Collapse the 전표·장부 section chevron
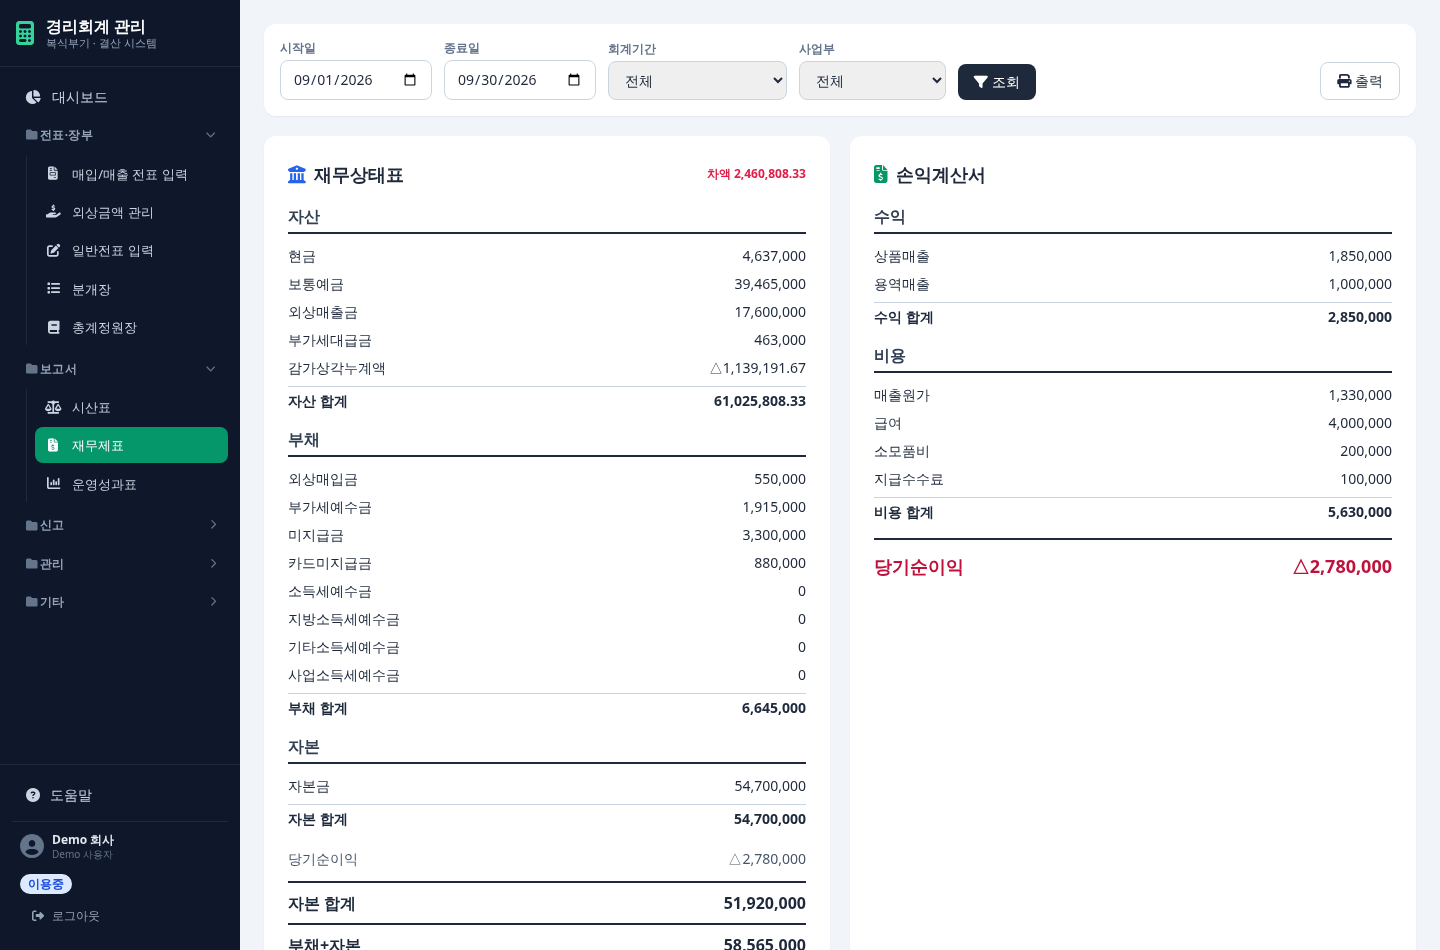 point(210,135)
